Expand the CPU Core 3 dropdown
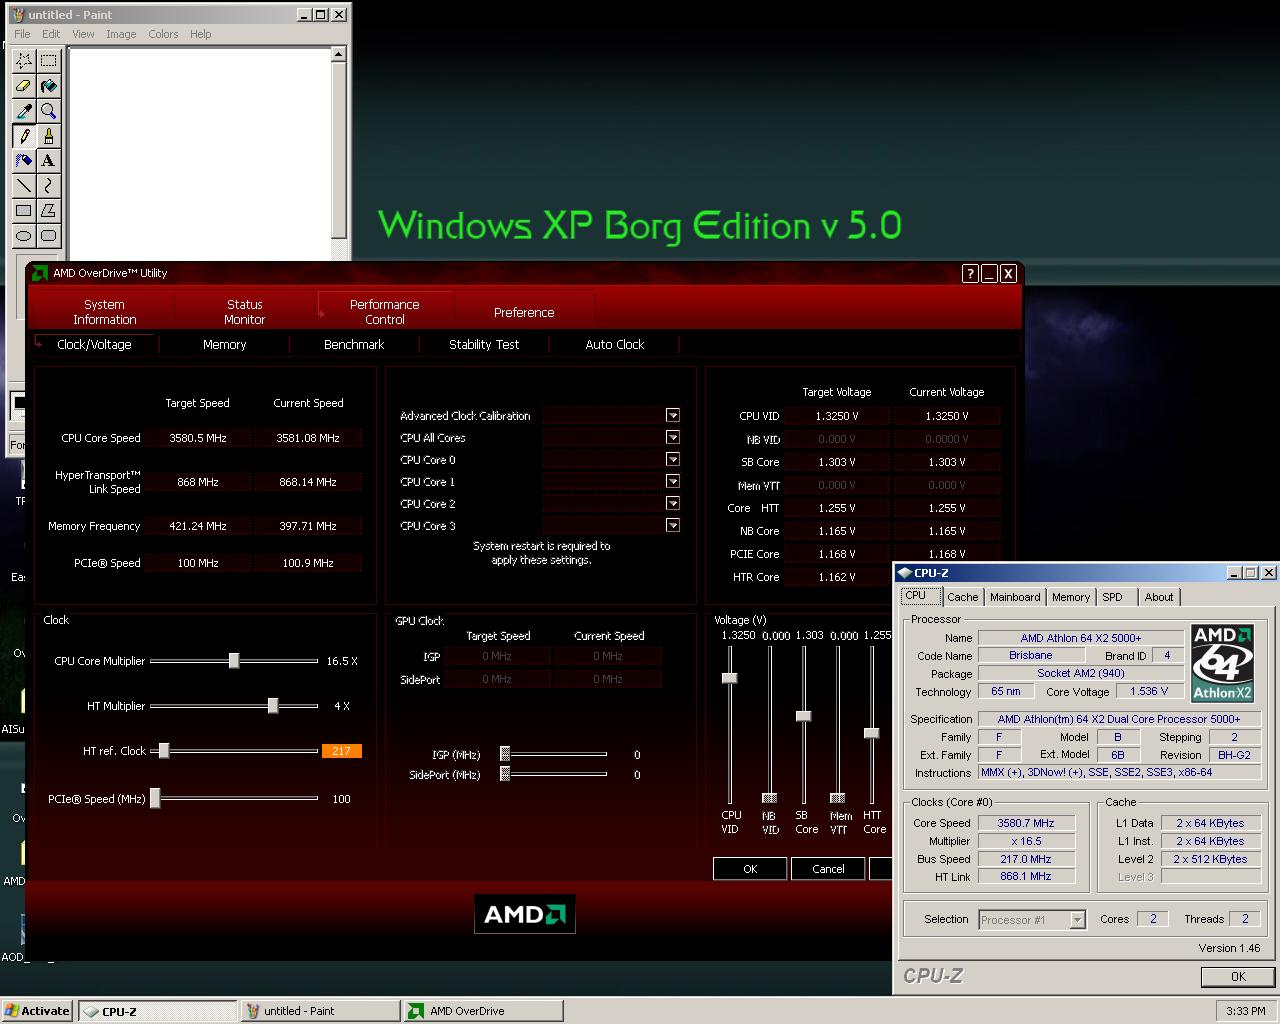Viewport: 1280px width, 1024px height. coord(673,525)
